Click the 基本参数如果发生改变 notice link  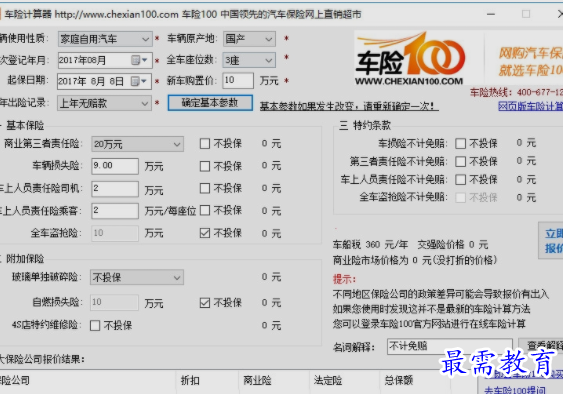(349, 106)
